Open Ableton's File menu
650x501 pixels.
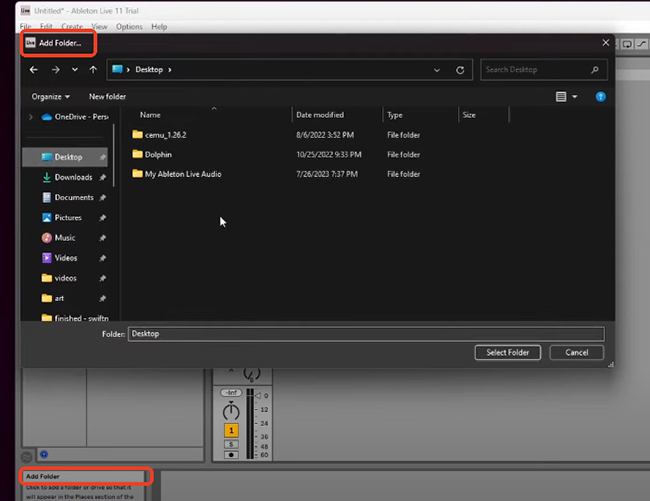[25, 27]
